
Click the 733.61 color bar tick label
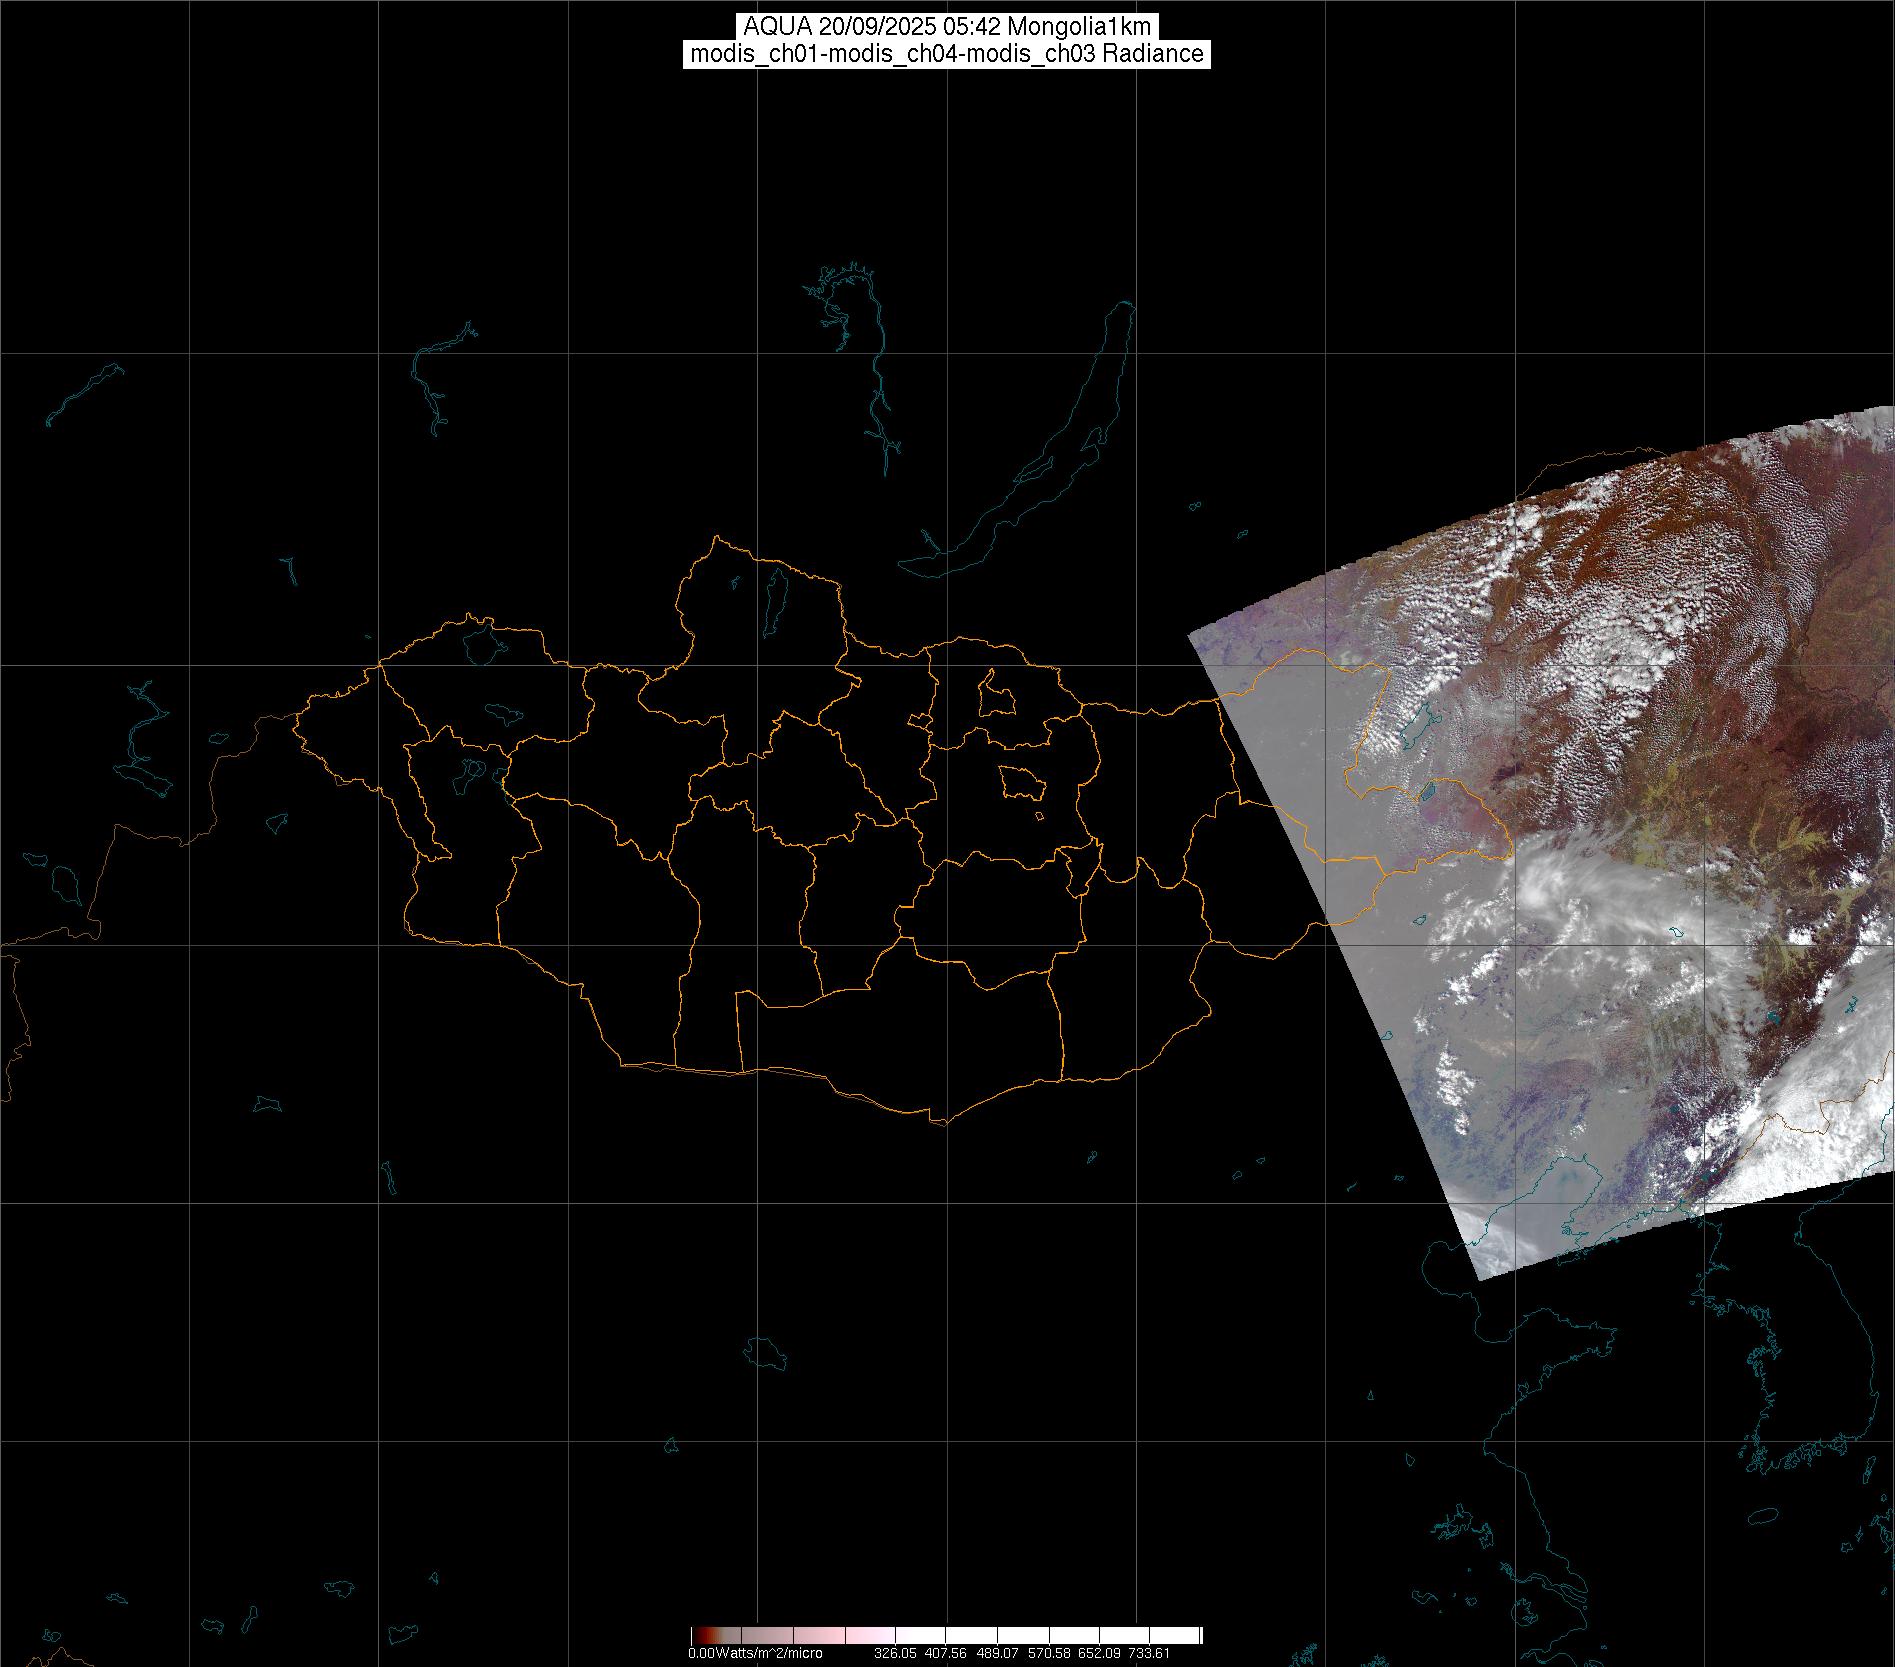1149,1653
